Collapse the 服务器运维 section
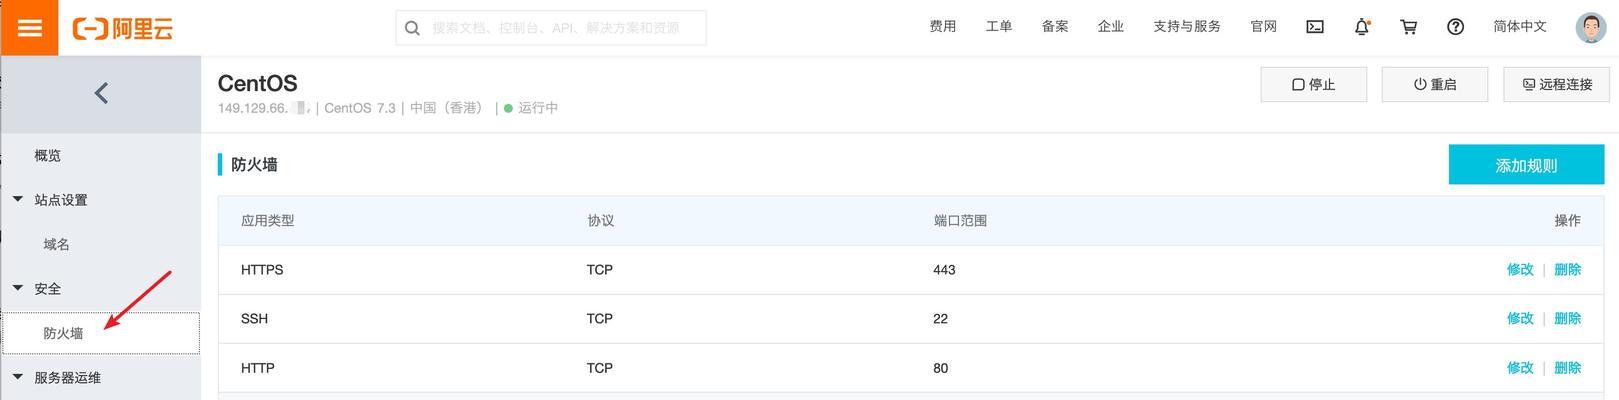Image resolution: width=1619 pixels, height=400 pixels. [18, 377]
